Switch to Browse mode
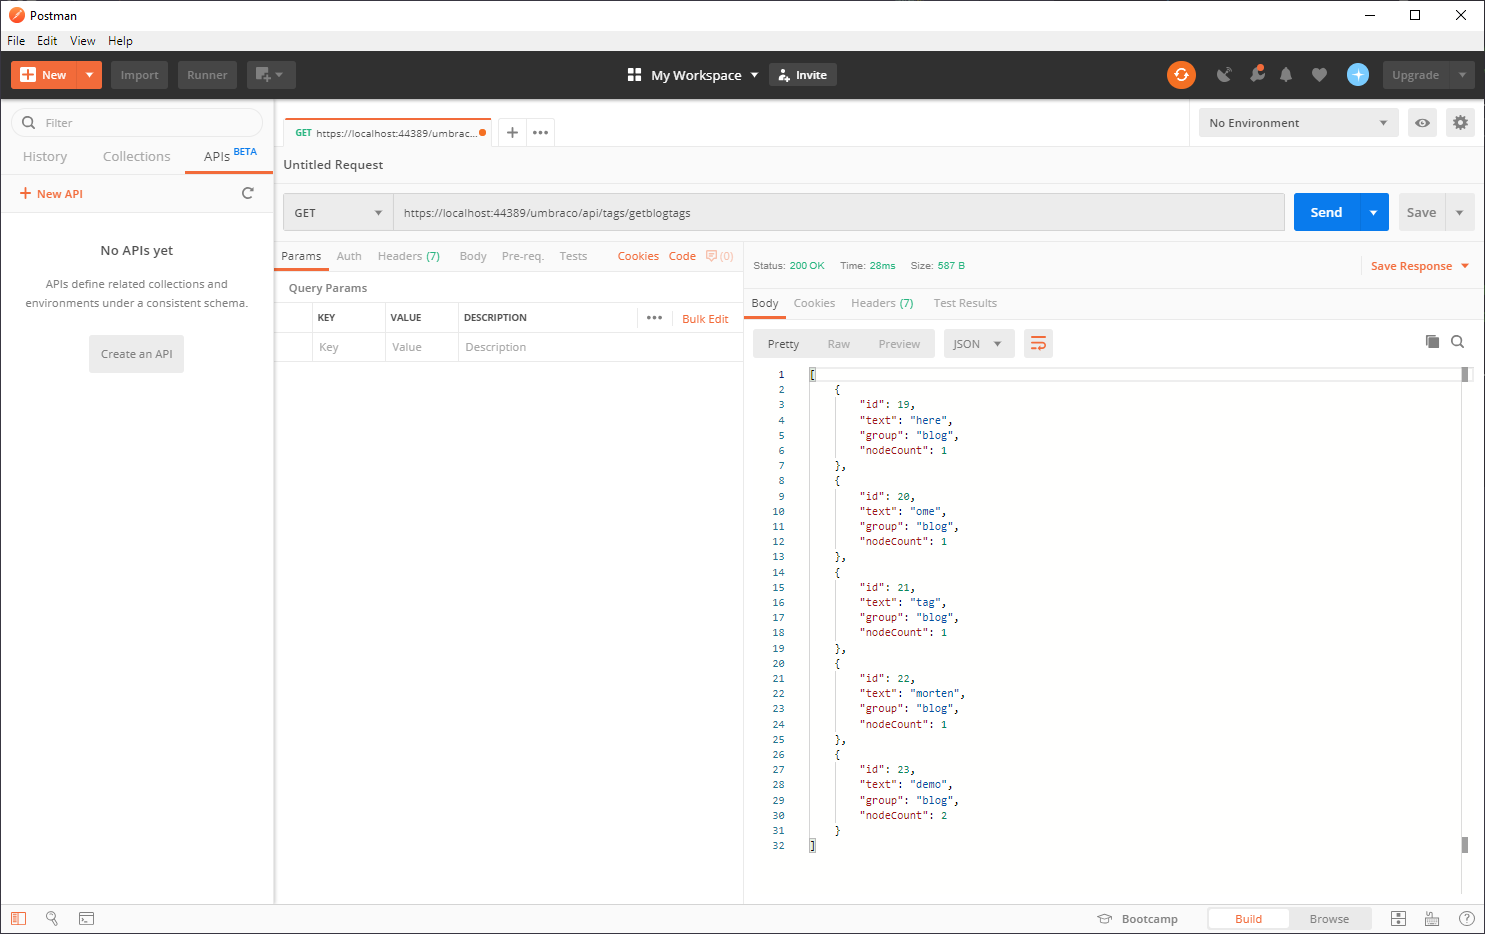The image size is (1485, 934). 1329,919
